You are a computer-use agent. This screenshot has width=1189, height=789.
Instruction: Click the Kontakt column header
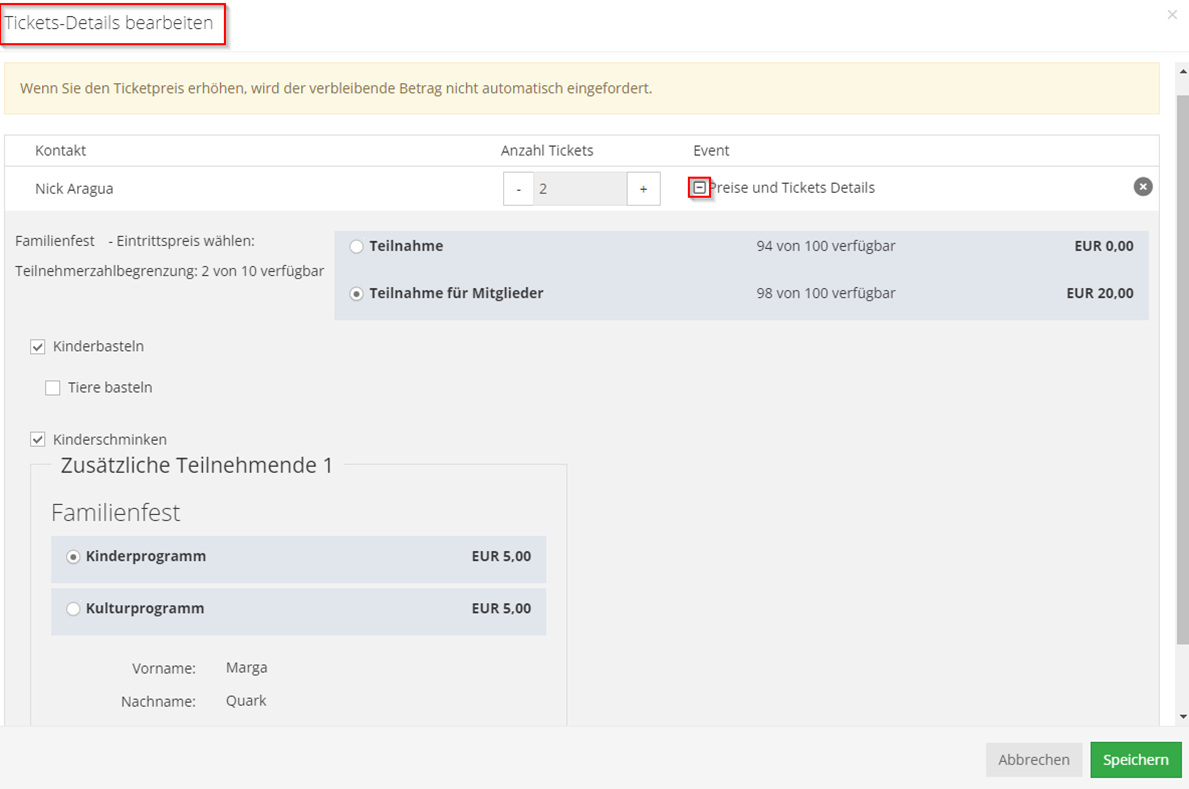[x=61, y=151]
